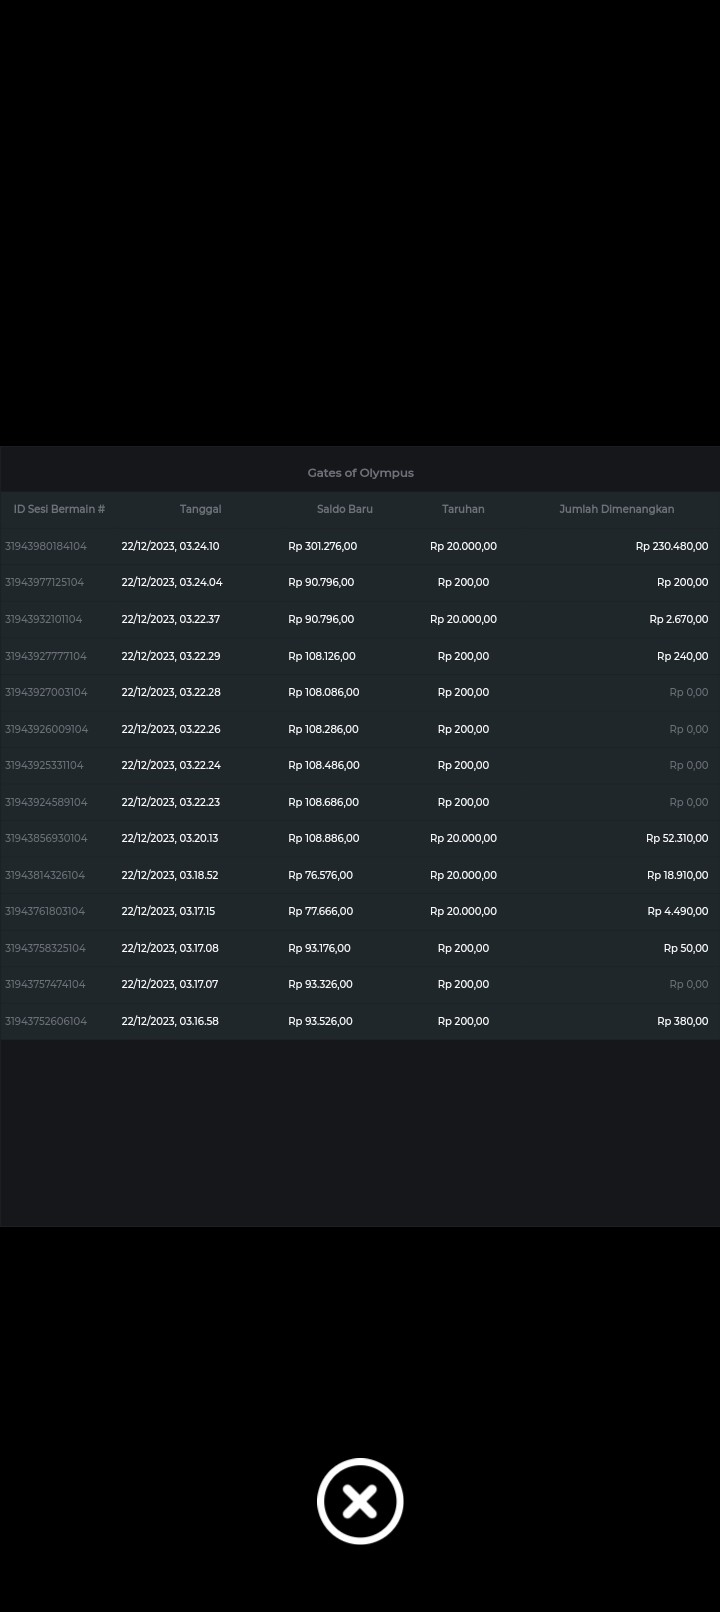The width and height of the screenshot is (720, 1612).
Task: Click the Rp 52.310,00 winnings cell
Action: 676,838
